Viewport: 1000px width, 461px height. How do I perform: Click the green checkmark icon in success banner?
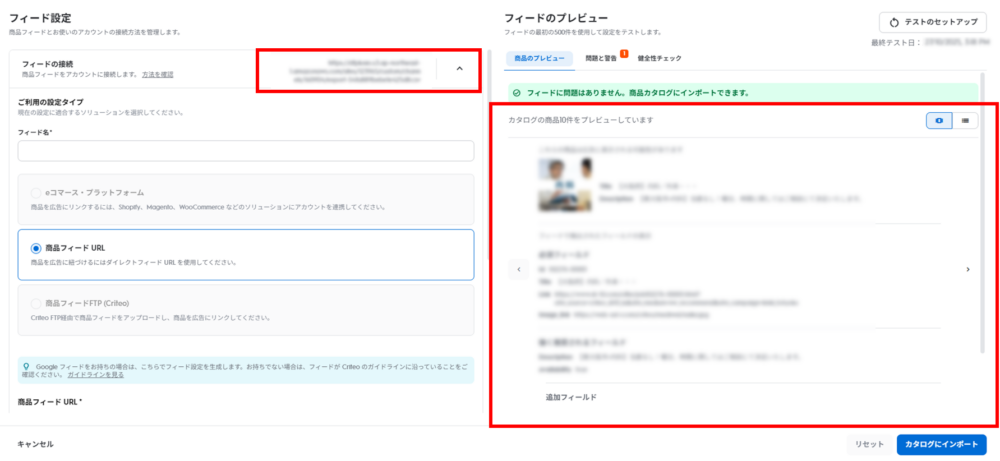click(516, 93)
